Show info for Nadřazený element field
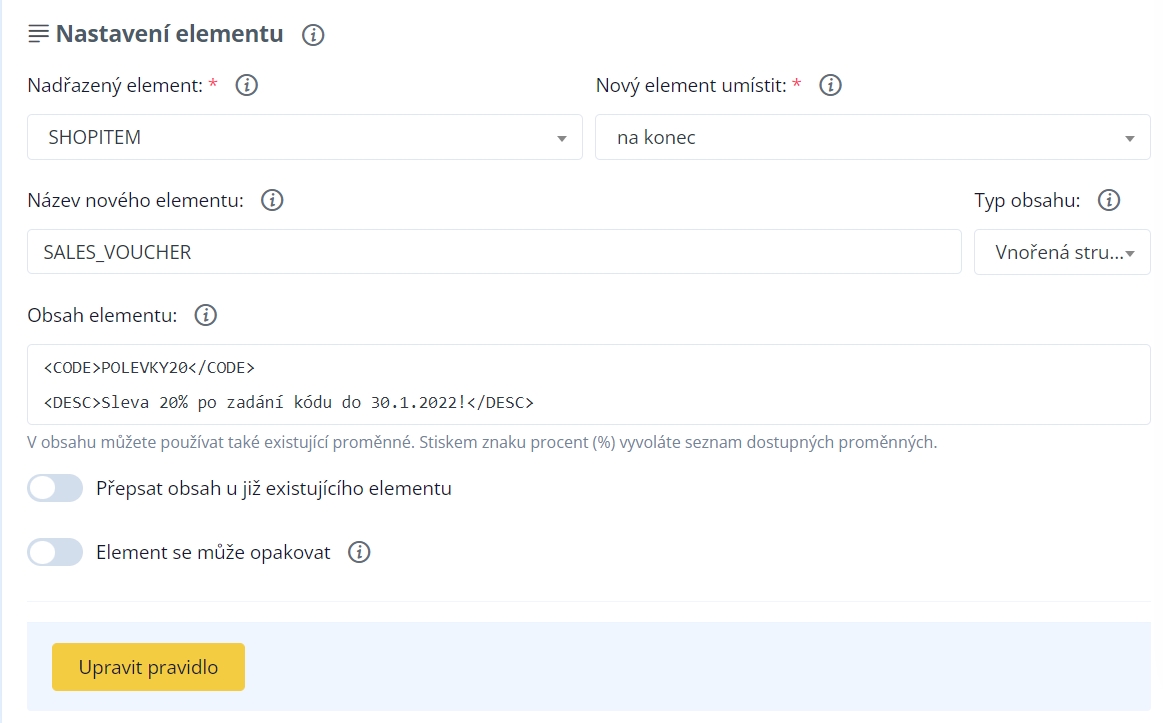This screenshot has height=723, width=1163. (246, 86)
